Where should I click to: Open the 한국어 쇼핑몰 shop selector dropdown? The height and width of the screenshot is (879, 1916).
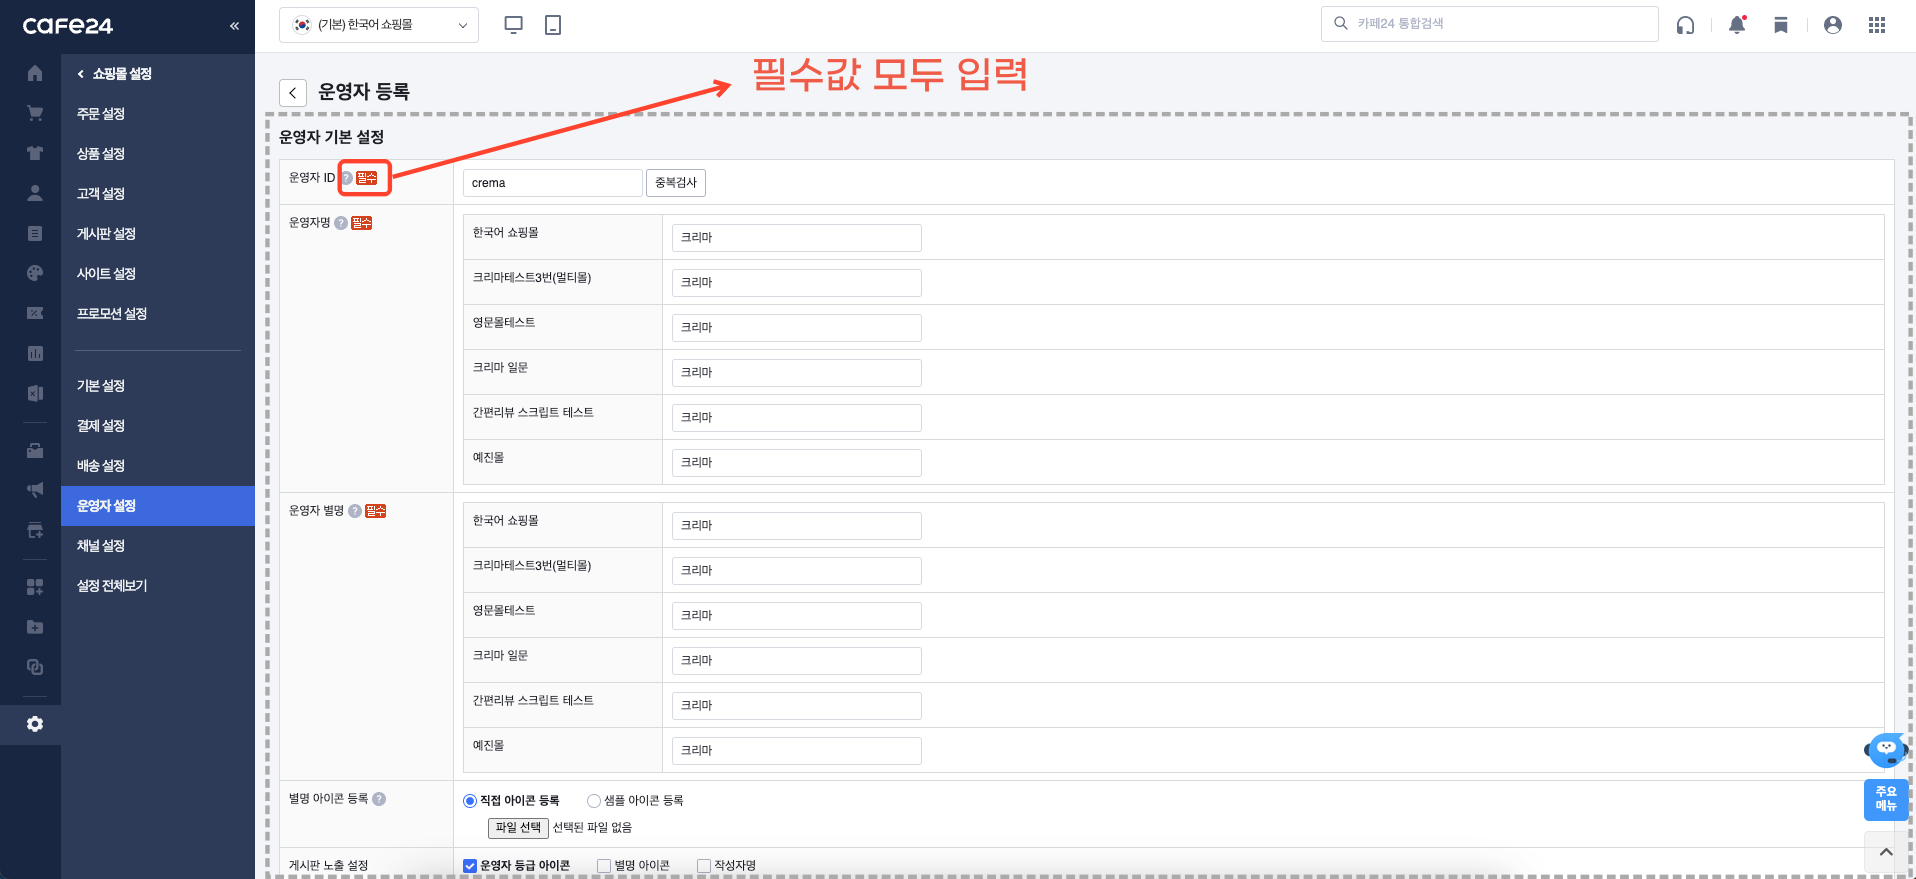[x=379, y=25]
